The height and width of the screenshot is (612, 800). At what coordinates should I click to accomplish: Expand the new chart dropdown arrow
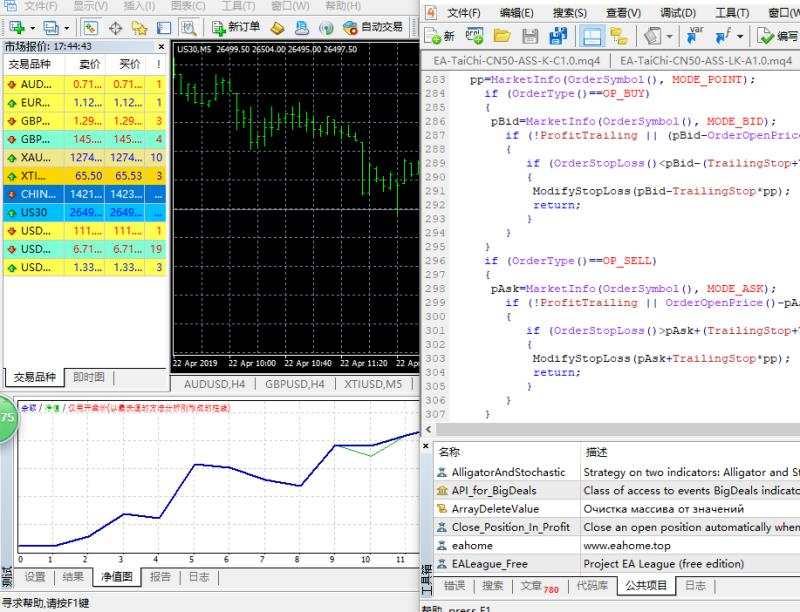[x=33, y=27]
